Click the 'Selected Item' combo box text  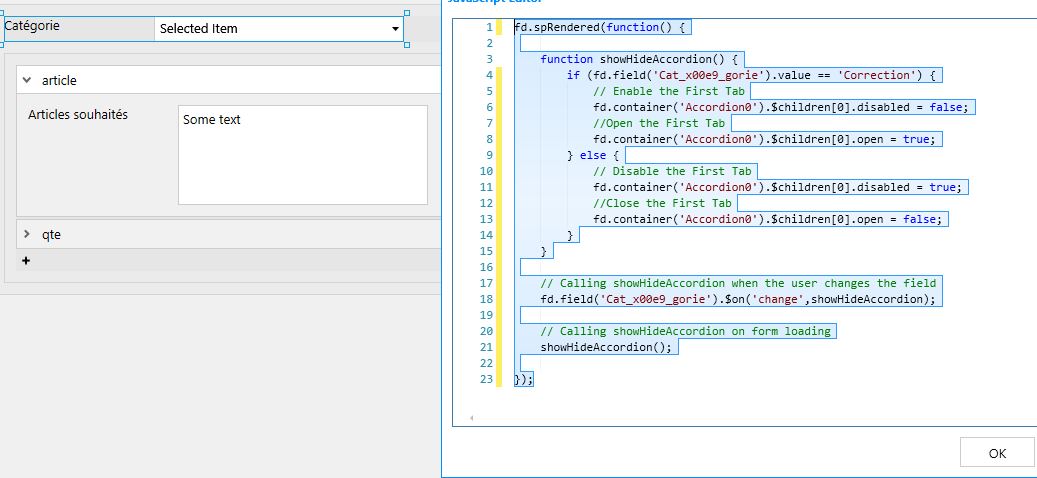click(199, 29)
